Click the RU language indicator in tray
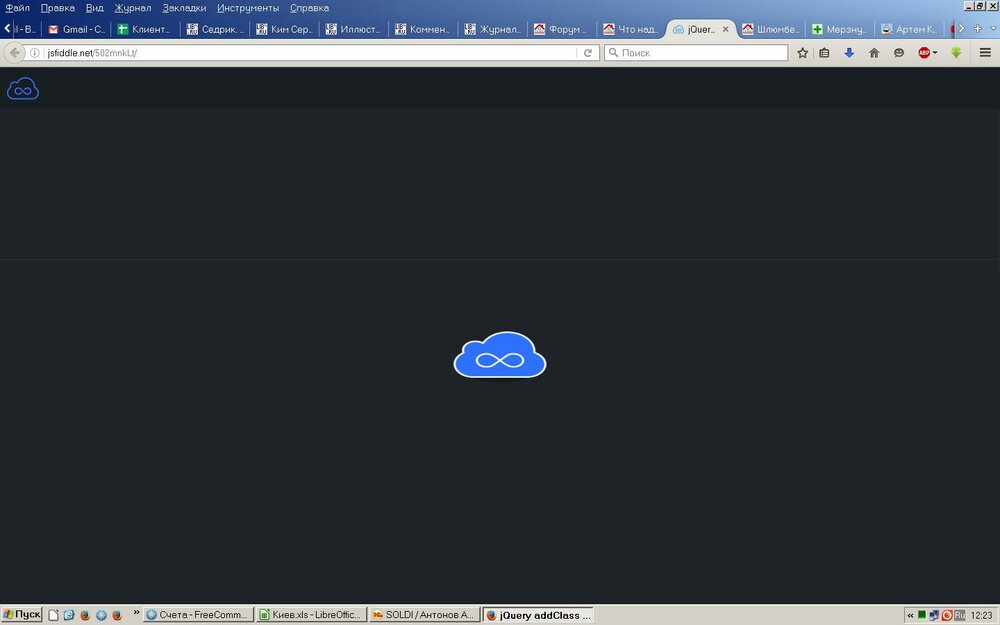The image size is (1000, 625). coord(959,615)
